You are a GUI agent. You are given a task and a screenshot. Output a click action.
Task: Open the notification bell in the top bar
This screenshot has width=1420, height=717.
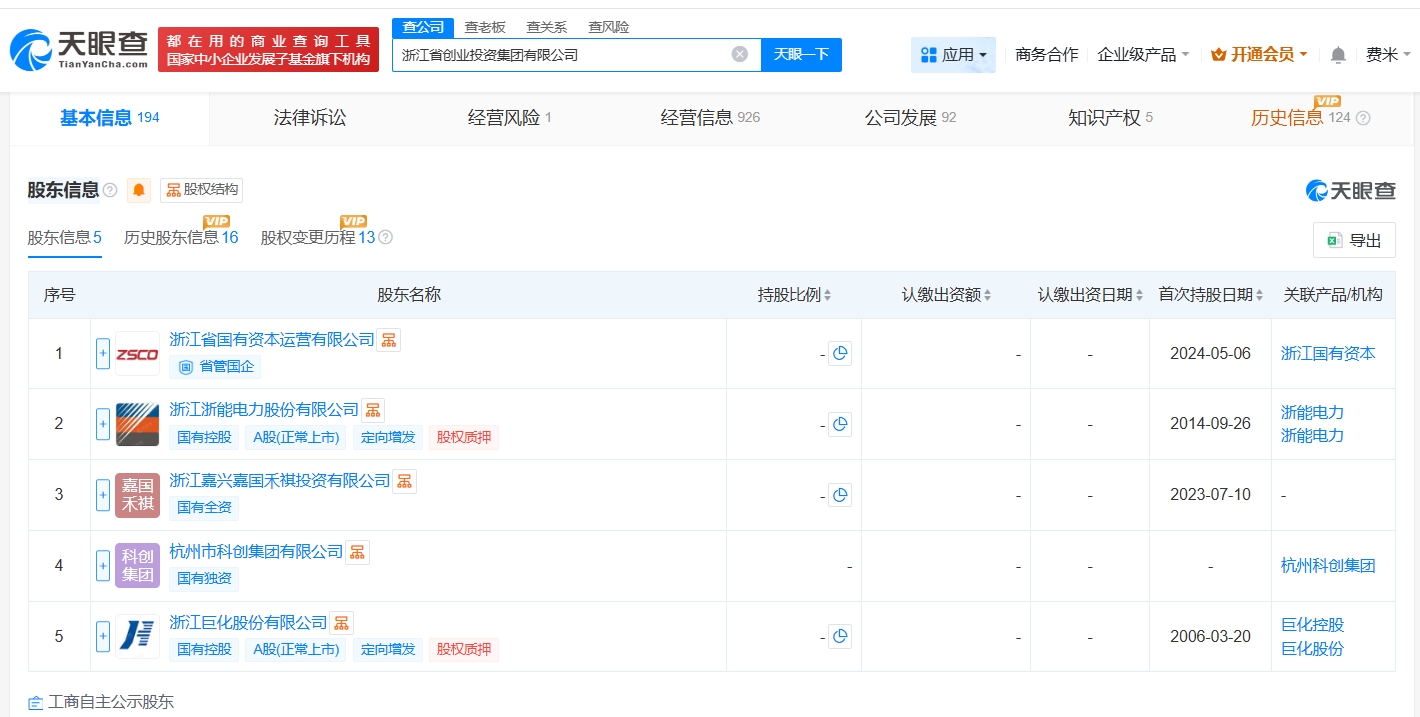(1338, 55)
